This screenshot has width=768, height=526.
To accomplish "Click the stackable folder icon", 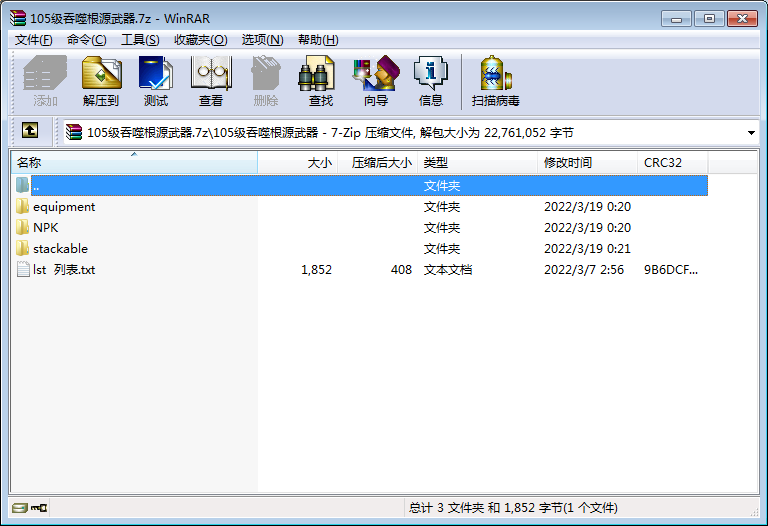I will 23,248.
